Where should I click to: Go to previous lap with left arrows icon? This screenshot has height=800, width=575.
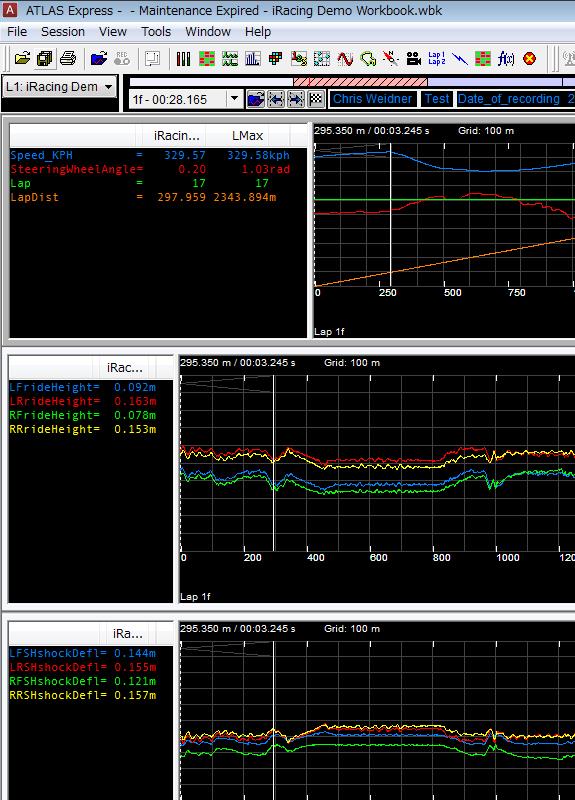[x=276, y=99]
